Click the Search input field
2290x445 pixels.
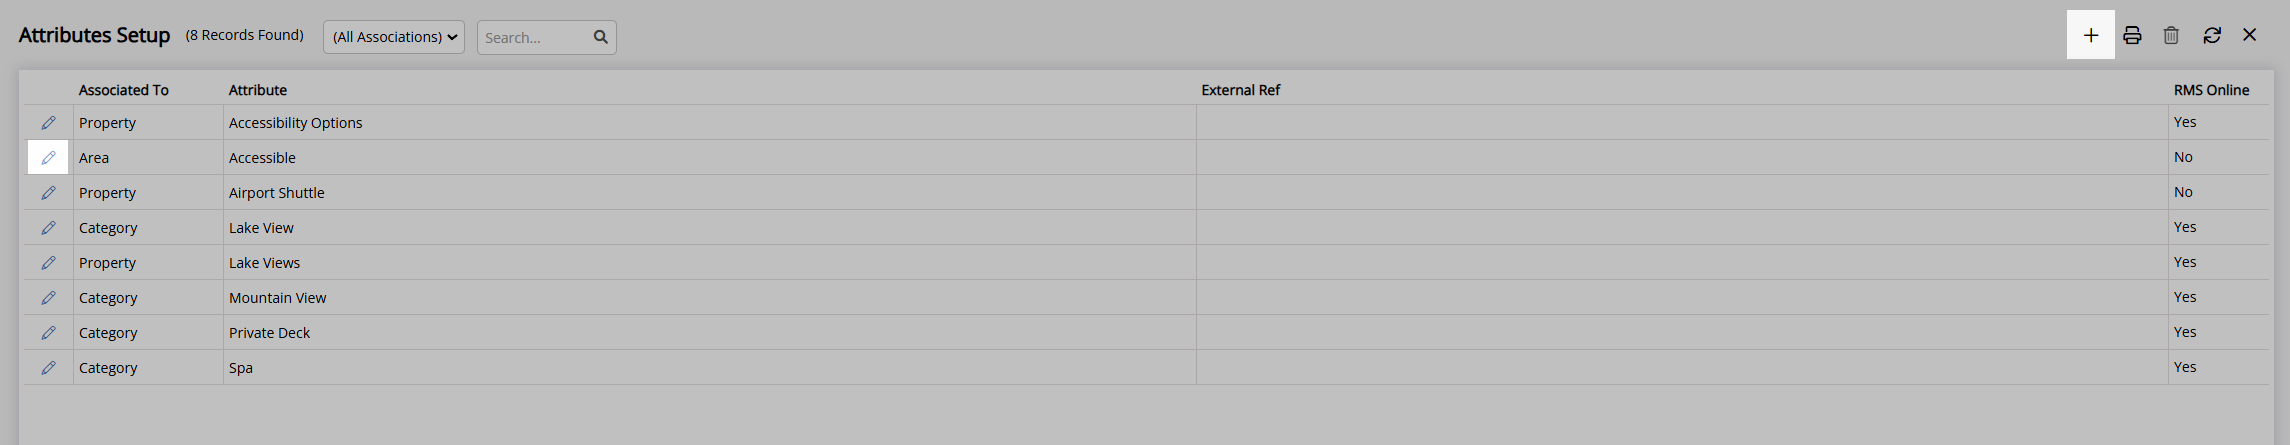(533, 37)
